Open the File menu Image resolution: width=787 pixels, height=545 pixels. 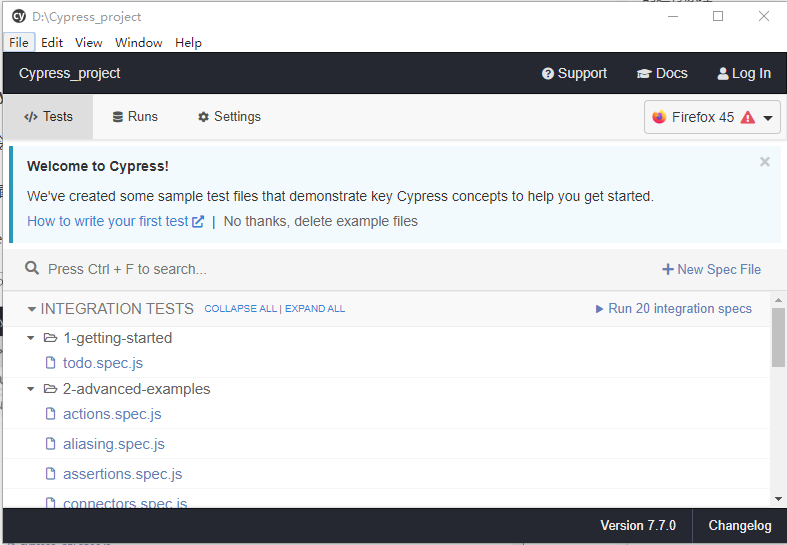pos(19,43)
